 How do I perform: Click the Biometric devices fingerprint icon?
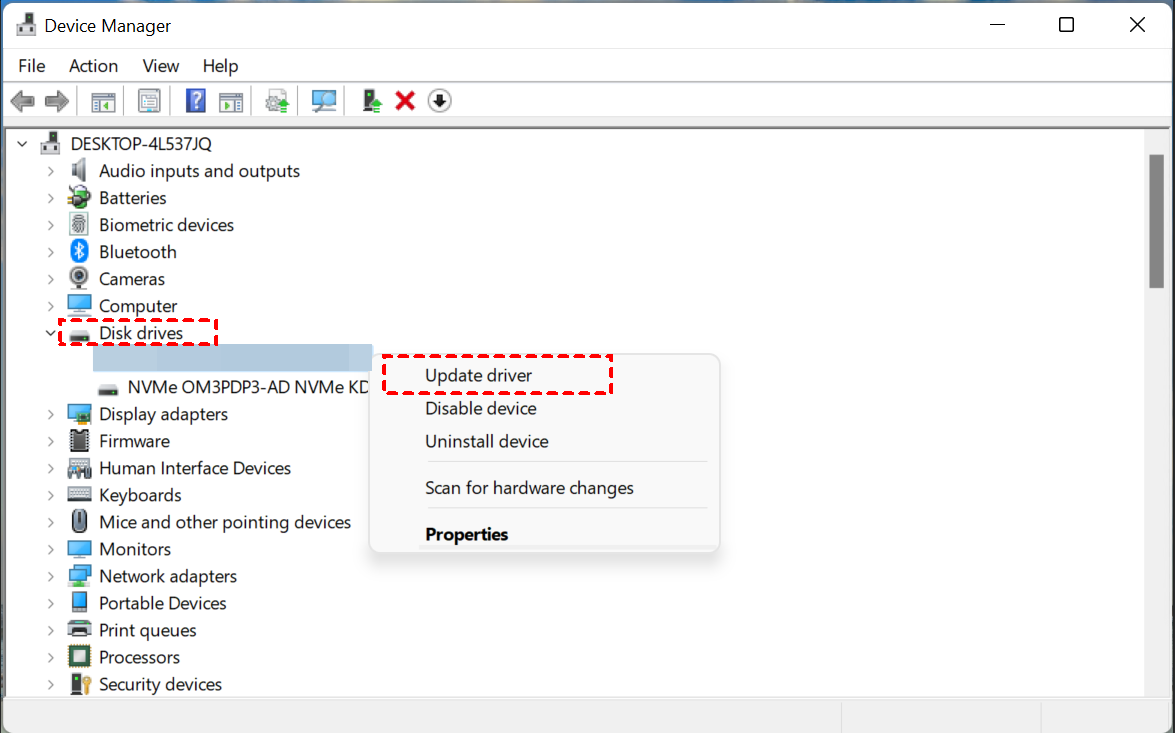pyautogui.click(x=79, y=224)
